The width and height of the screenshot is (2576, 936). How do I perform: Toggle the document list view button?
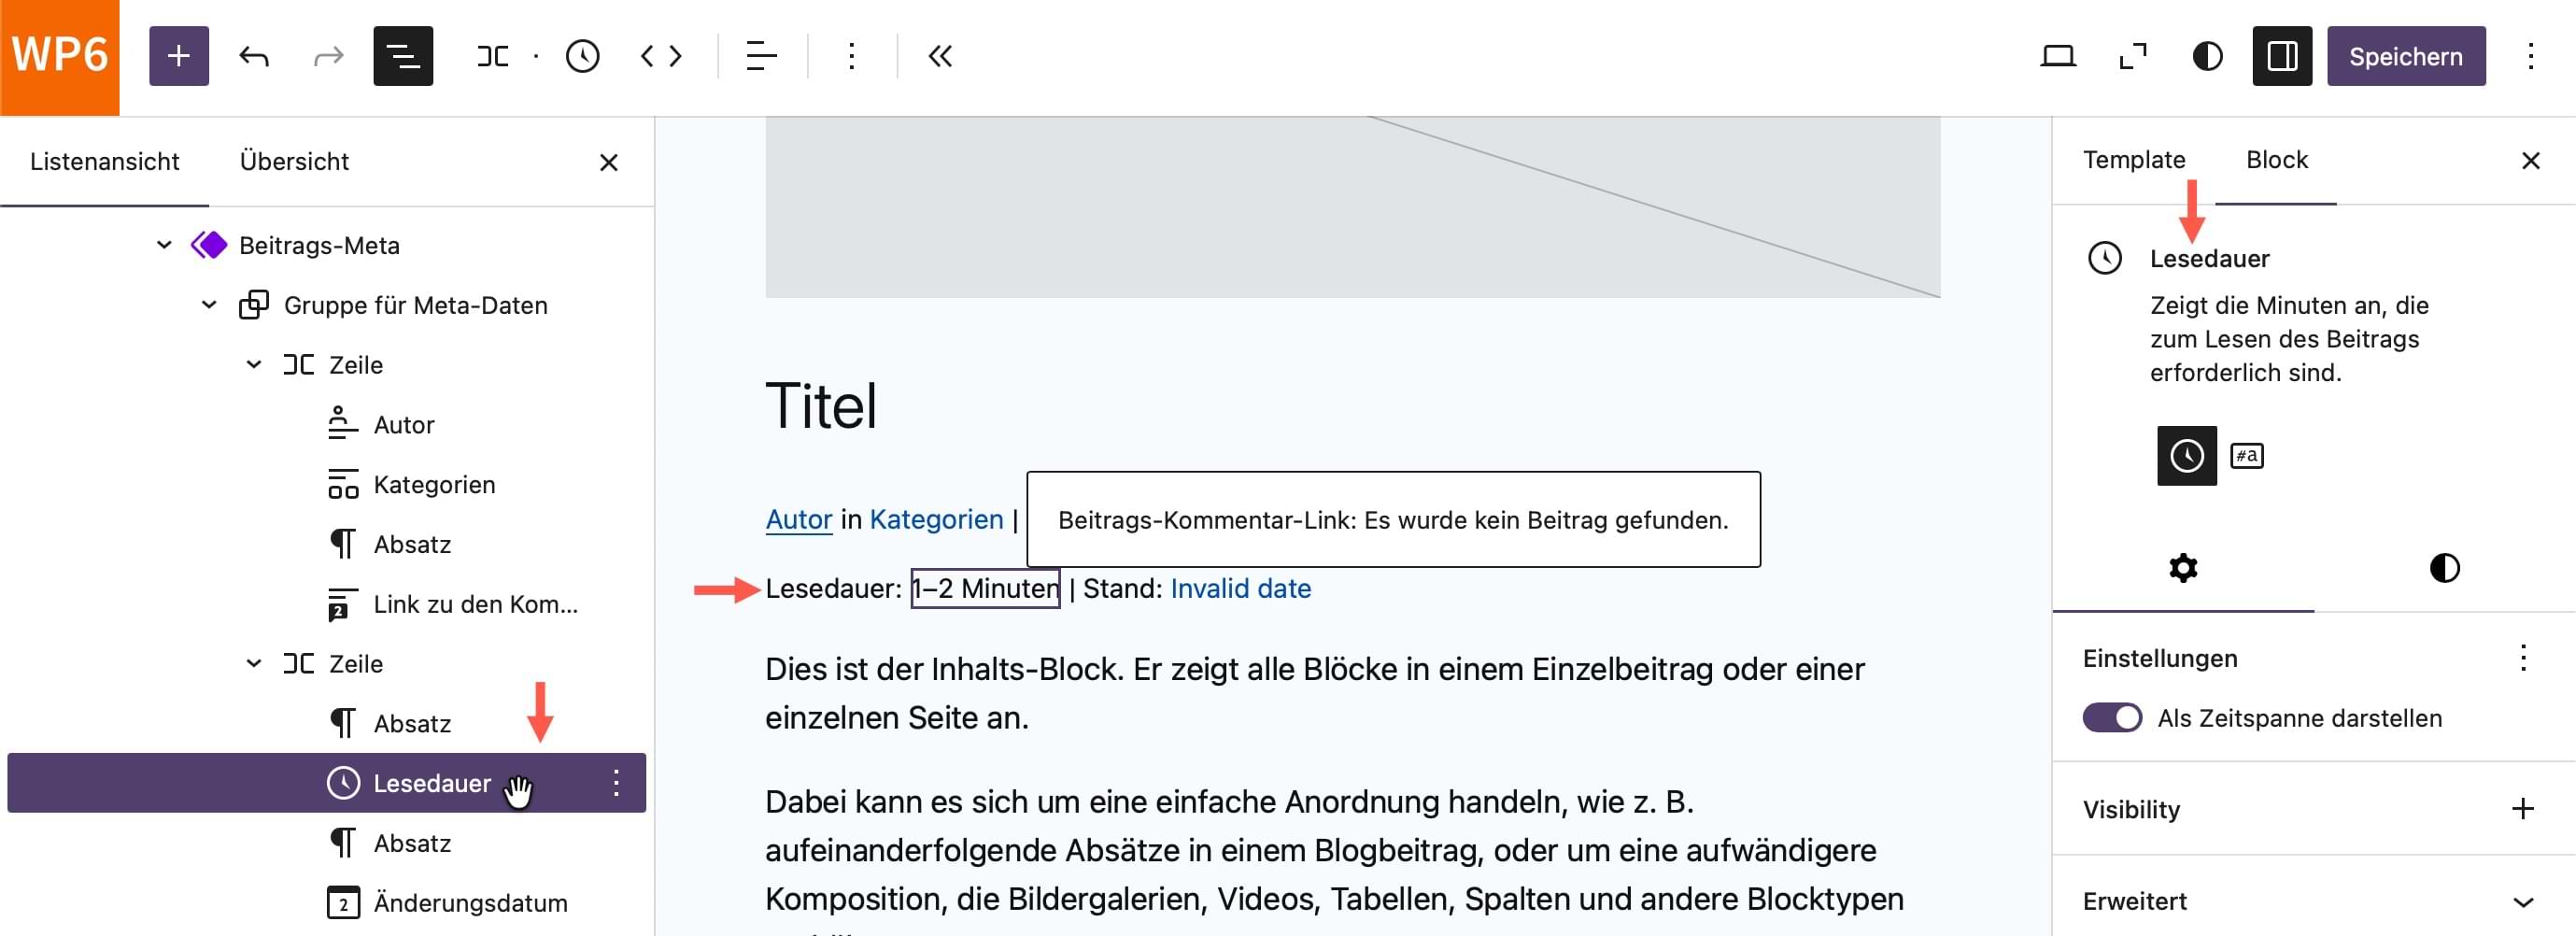click(x=402, y=56)
